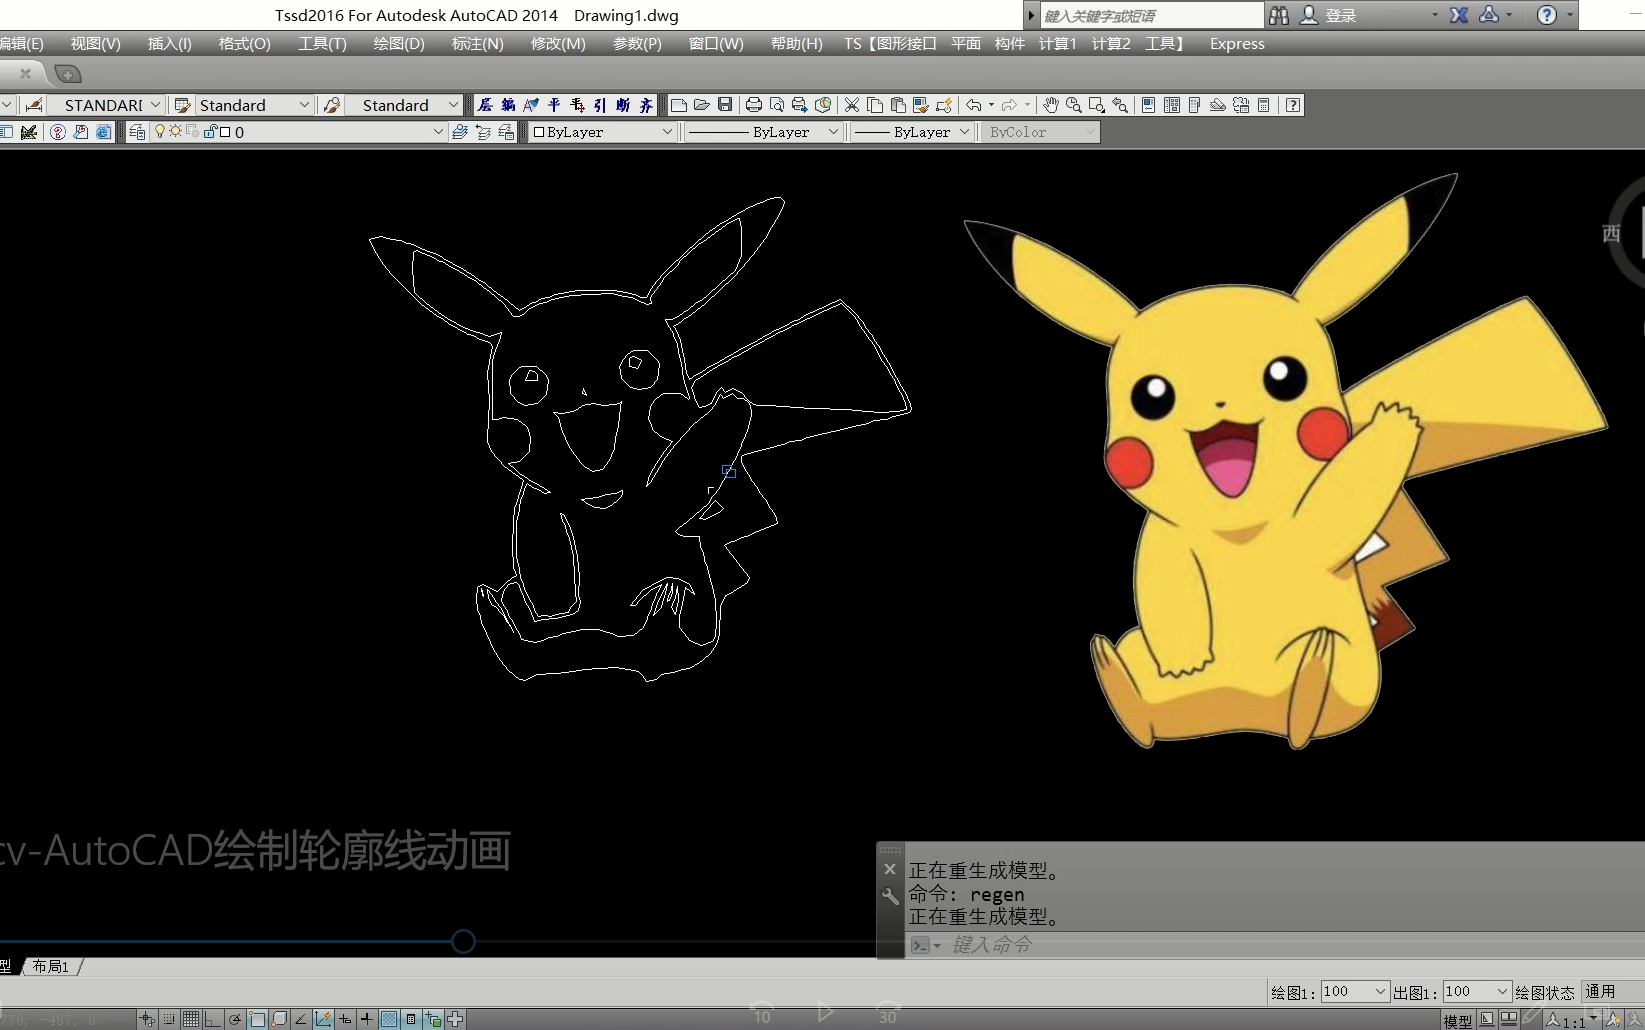Toggle 3D Object Snap in status bar
The image size is (1645, 1030).
pyautogui.click(x=279, y=1019)
